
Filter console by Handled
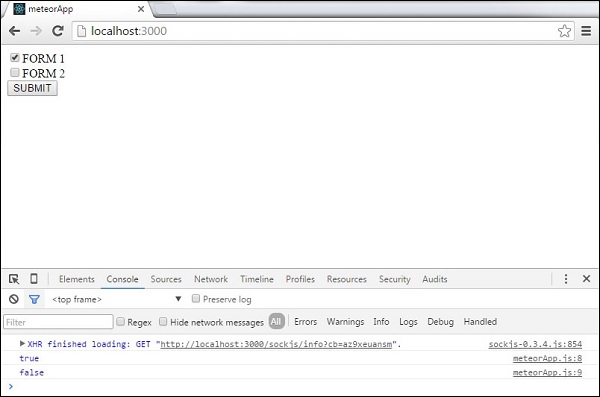[480, 322]
